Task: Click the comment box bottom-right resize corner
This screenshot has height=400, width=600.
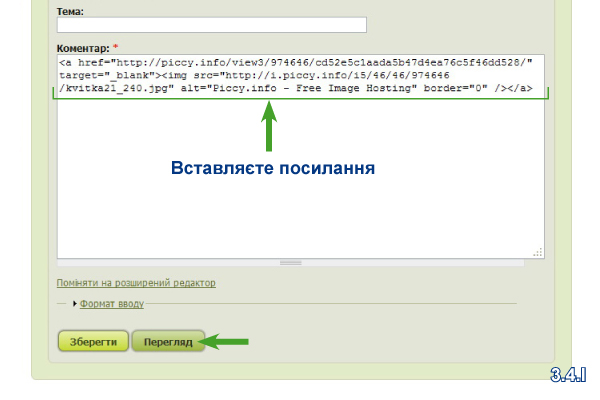Action: pyautogui.click(x=540, y=254)
